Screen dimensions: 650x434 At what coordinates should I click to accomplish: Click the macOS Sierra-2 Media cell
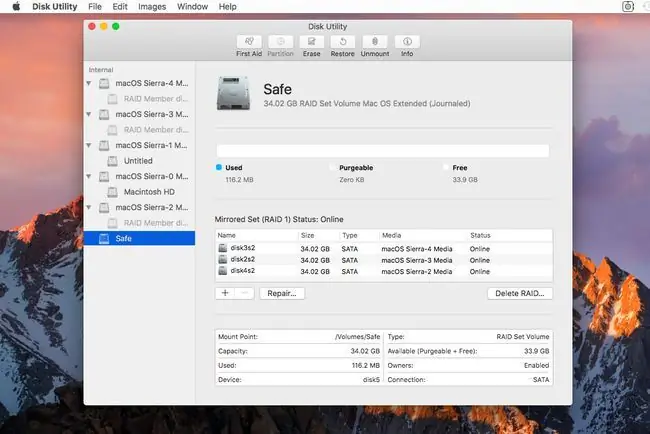pyautogui.click(x=417, y=272)
